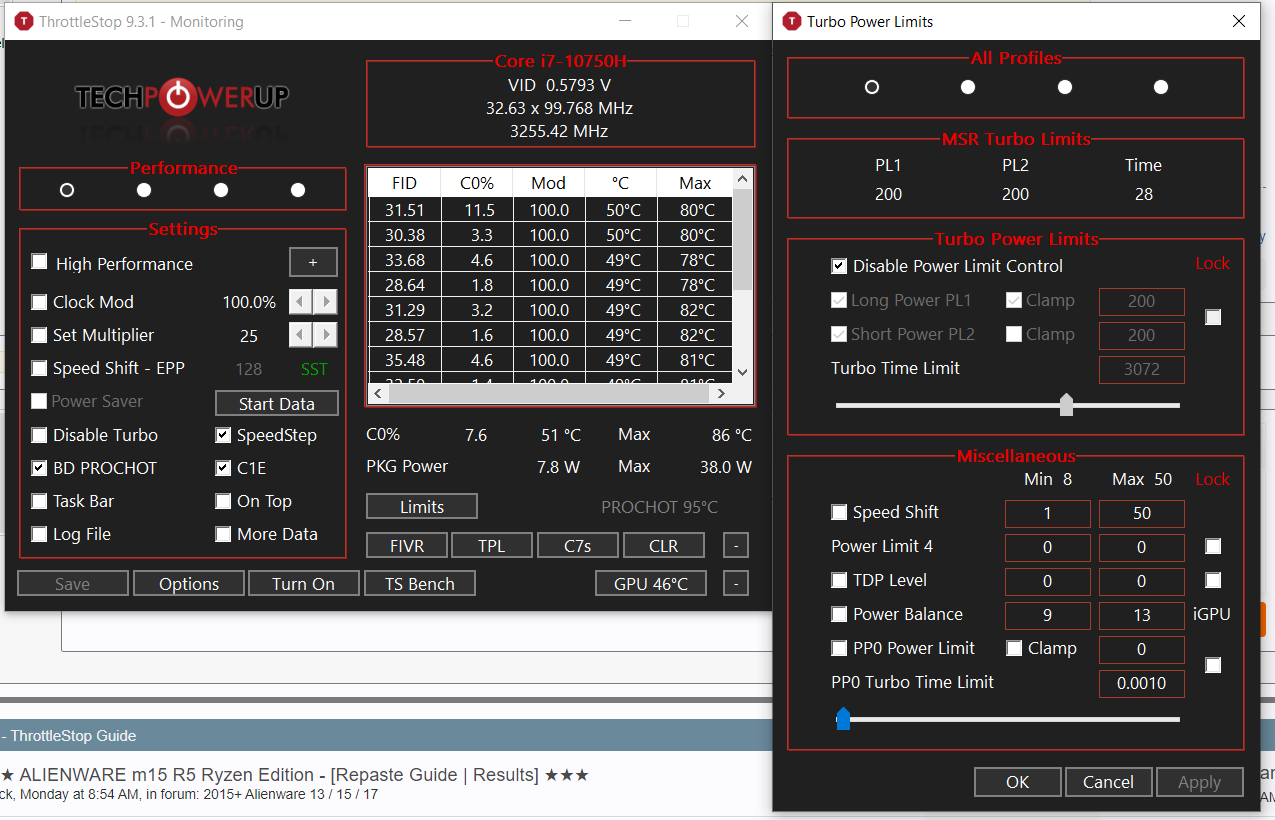The width and height of the screenshot is (1275, 820).
Task: Increase Clock Mod with the right arrow
Action: click(325, 302)
